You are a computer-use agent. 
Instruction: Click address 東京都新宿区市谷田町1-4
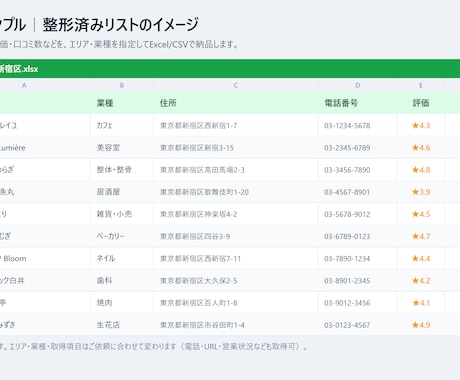tap(202, 325)
